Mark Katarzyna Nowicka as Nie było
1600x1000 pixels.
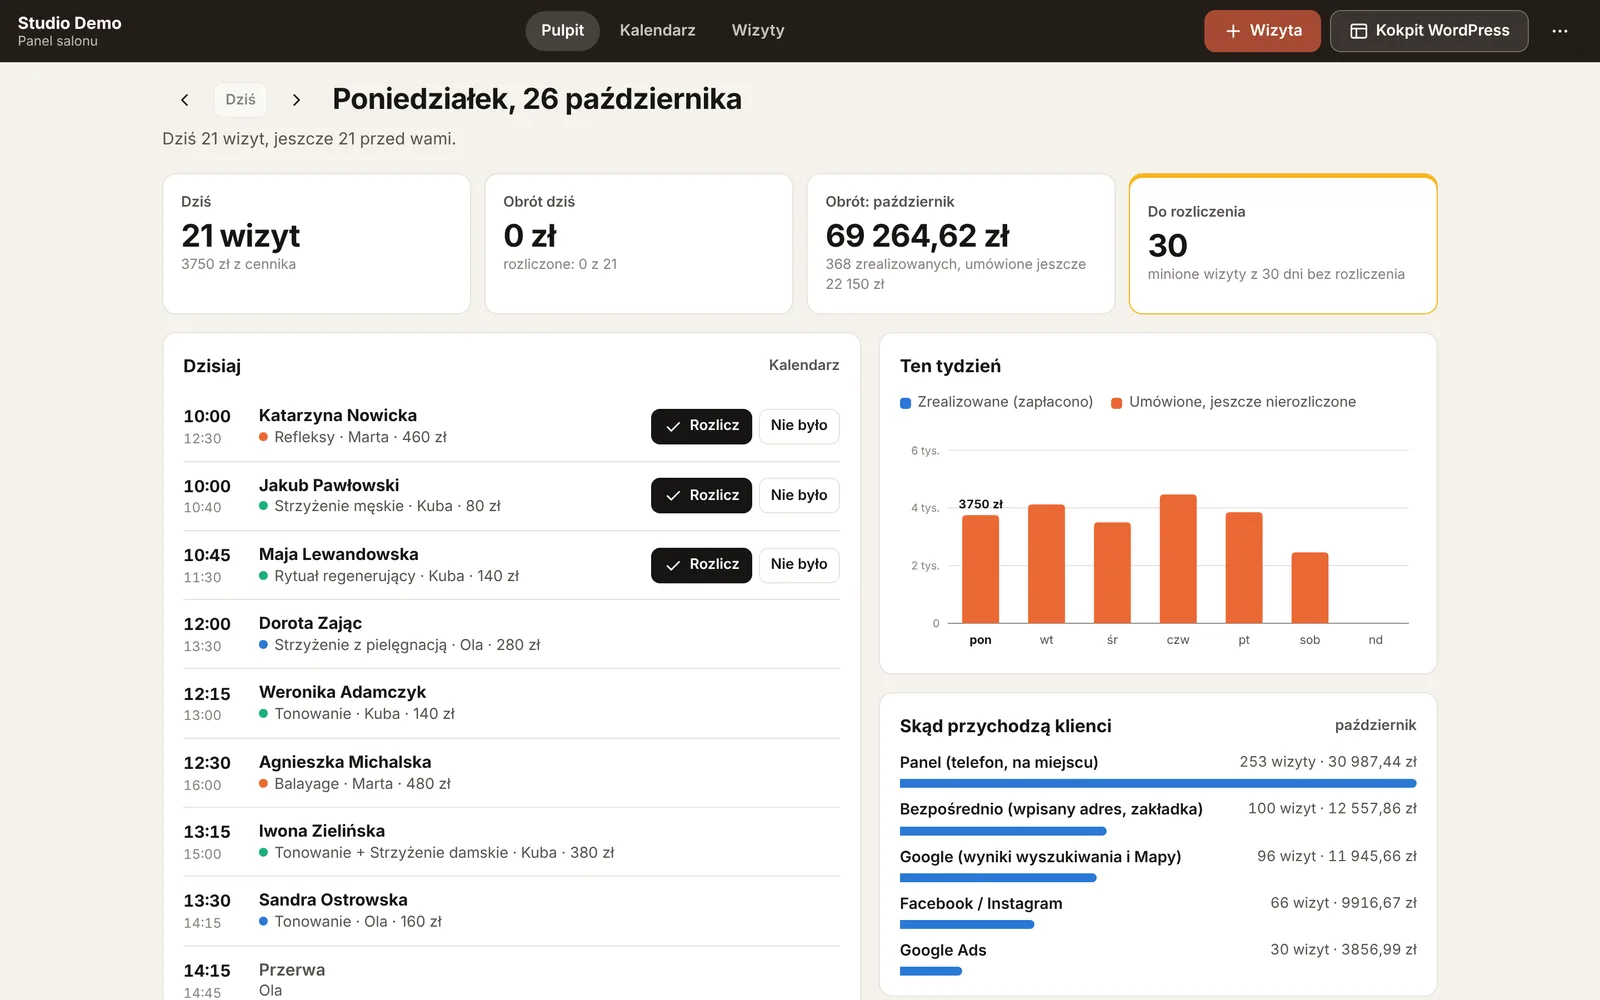799,426
